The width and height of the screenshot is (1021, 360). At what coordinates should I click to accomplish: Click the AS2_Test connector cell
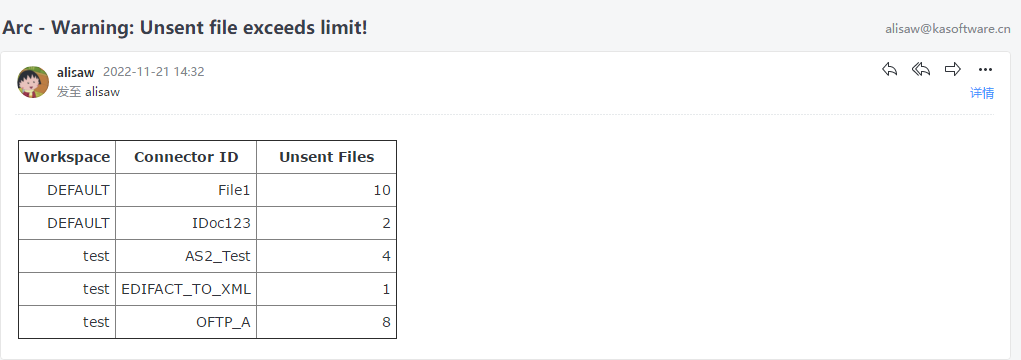click(x=186, y=256)
